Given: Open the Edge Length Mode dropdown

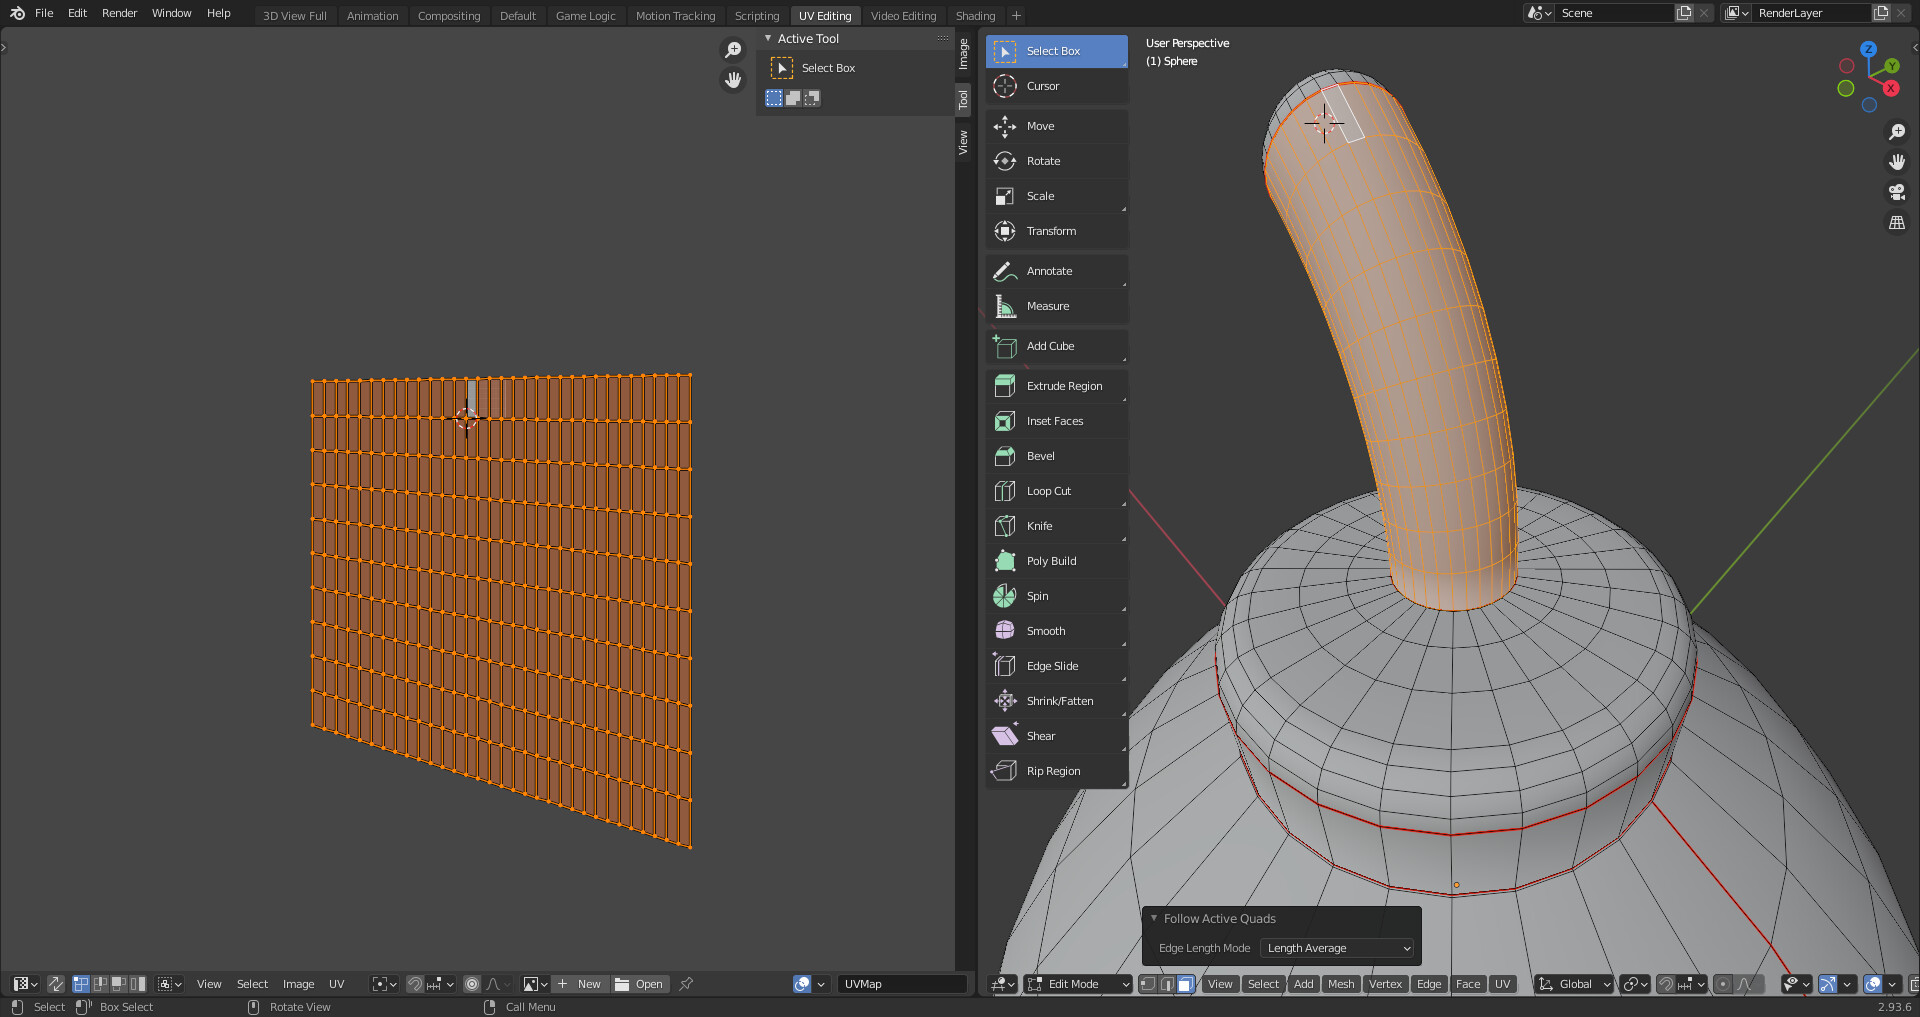Looking at the screenshot, I should coord(1339,948).
